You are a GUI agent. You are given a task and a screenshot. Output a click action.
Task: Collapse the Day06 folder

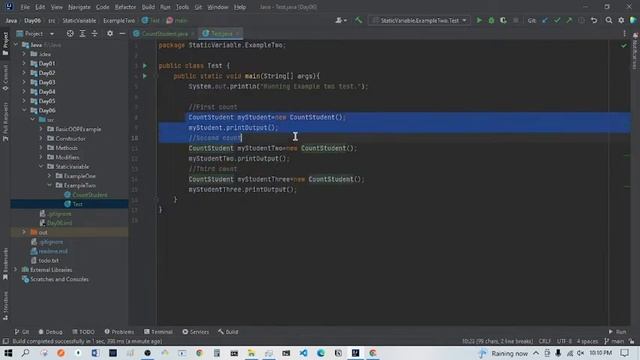pyautogui.click(x=24, y=110)
